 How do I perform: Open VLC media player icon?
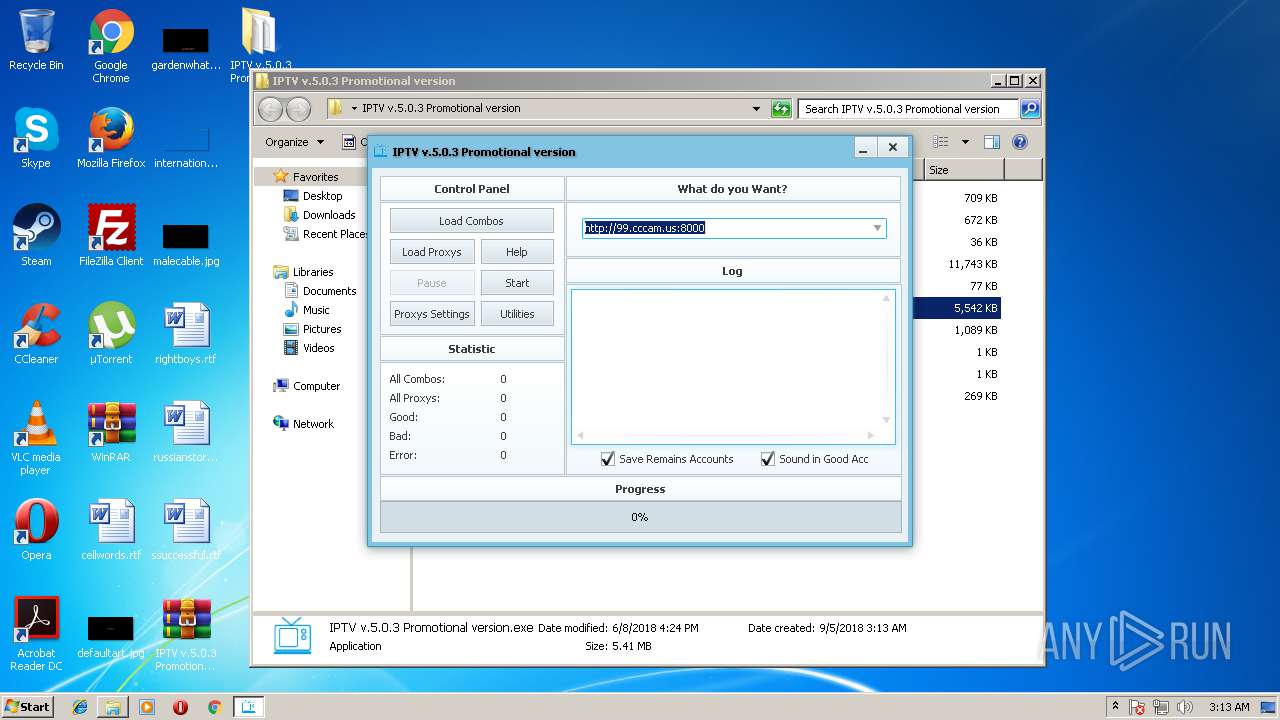point(36,438)
